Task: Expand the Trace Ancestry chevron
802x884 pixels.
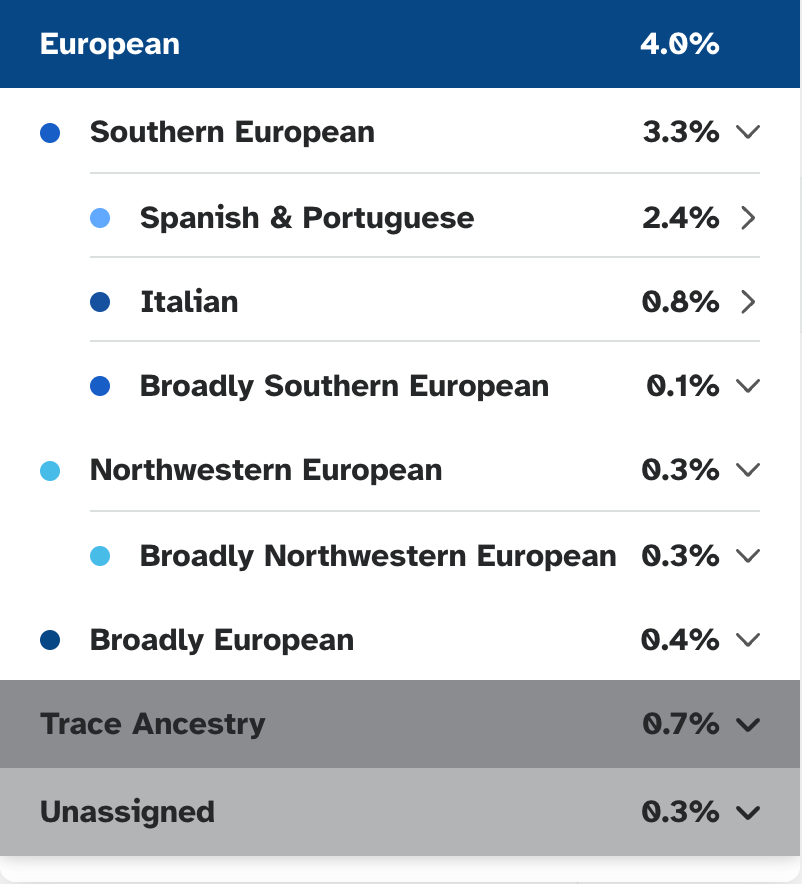Action: pyautogui.click(x=748, y=724)
